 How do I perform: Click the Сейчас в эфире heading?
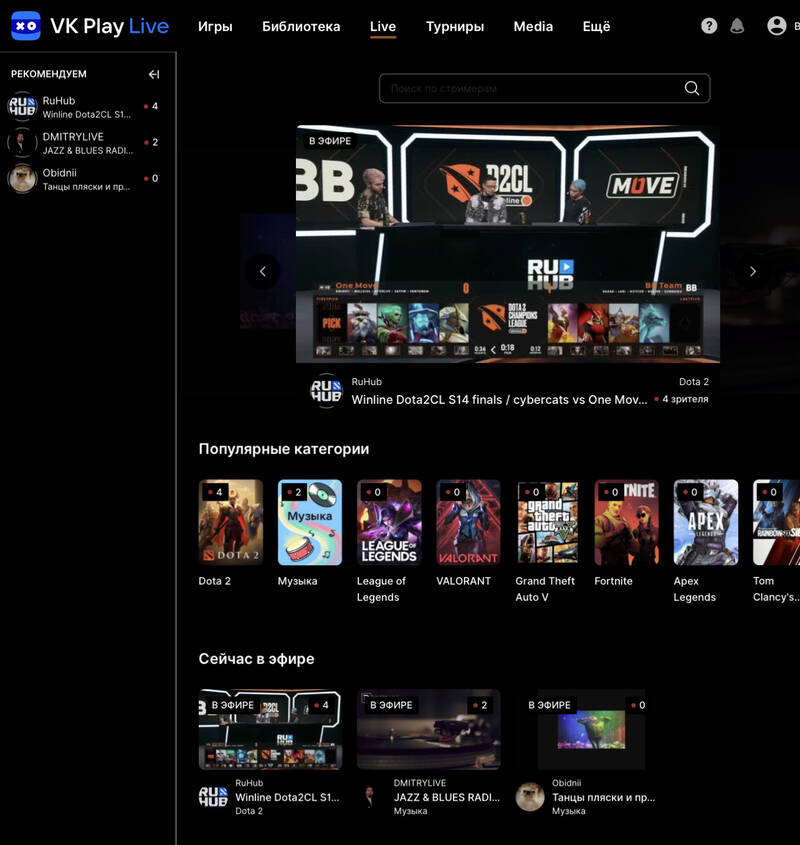click(256, 659)
